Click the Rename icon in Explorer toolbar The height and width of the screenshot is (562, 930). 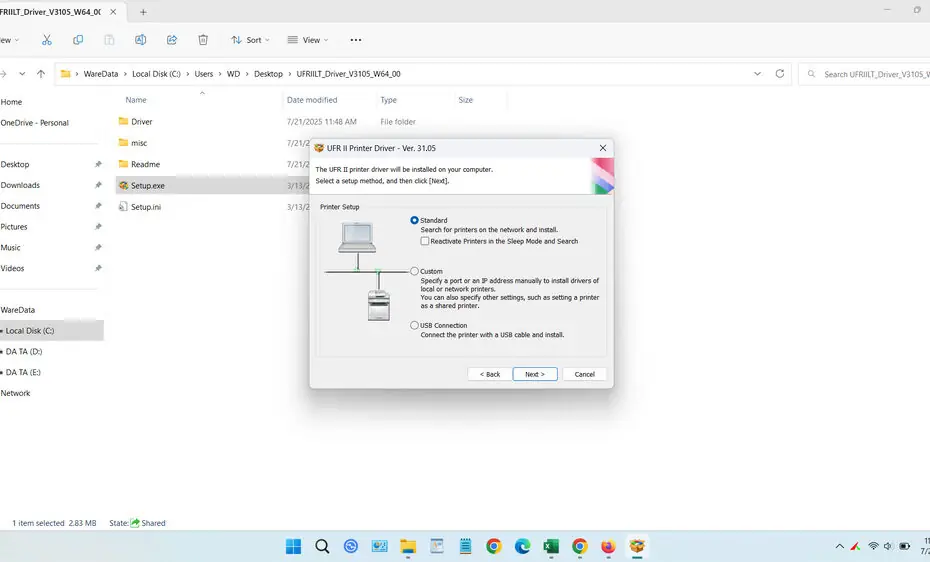141,40
